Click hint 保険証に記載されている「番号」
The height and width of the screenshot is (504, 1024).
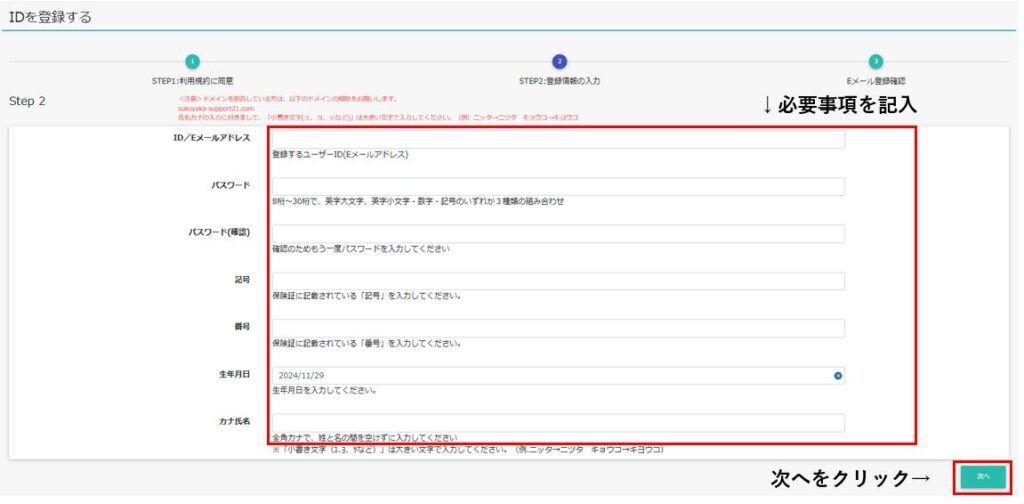pyautogui.click(x=367, y=343)
